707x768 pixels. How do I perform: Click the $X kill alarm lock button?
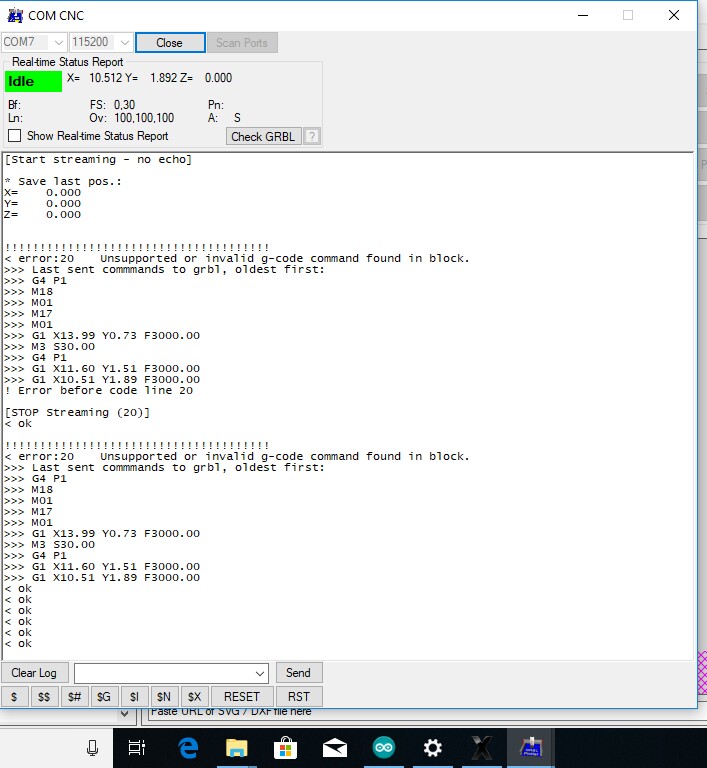[x=195, y=696]
